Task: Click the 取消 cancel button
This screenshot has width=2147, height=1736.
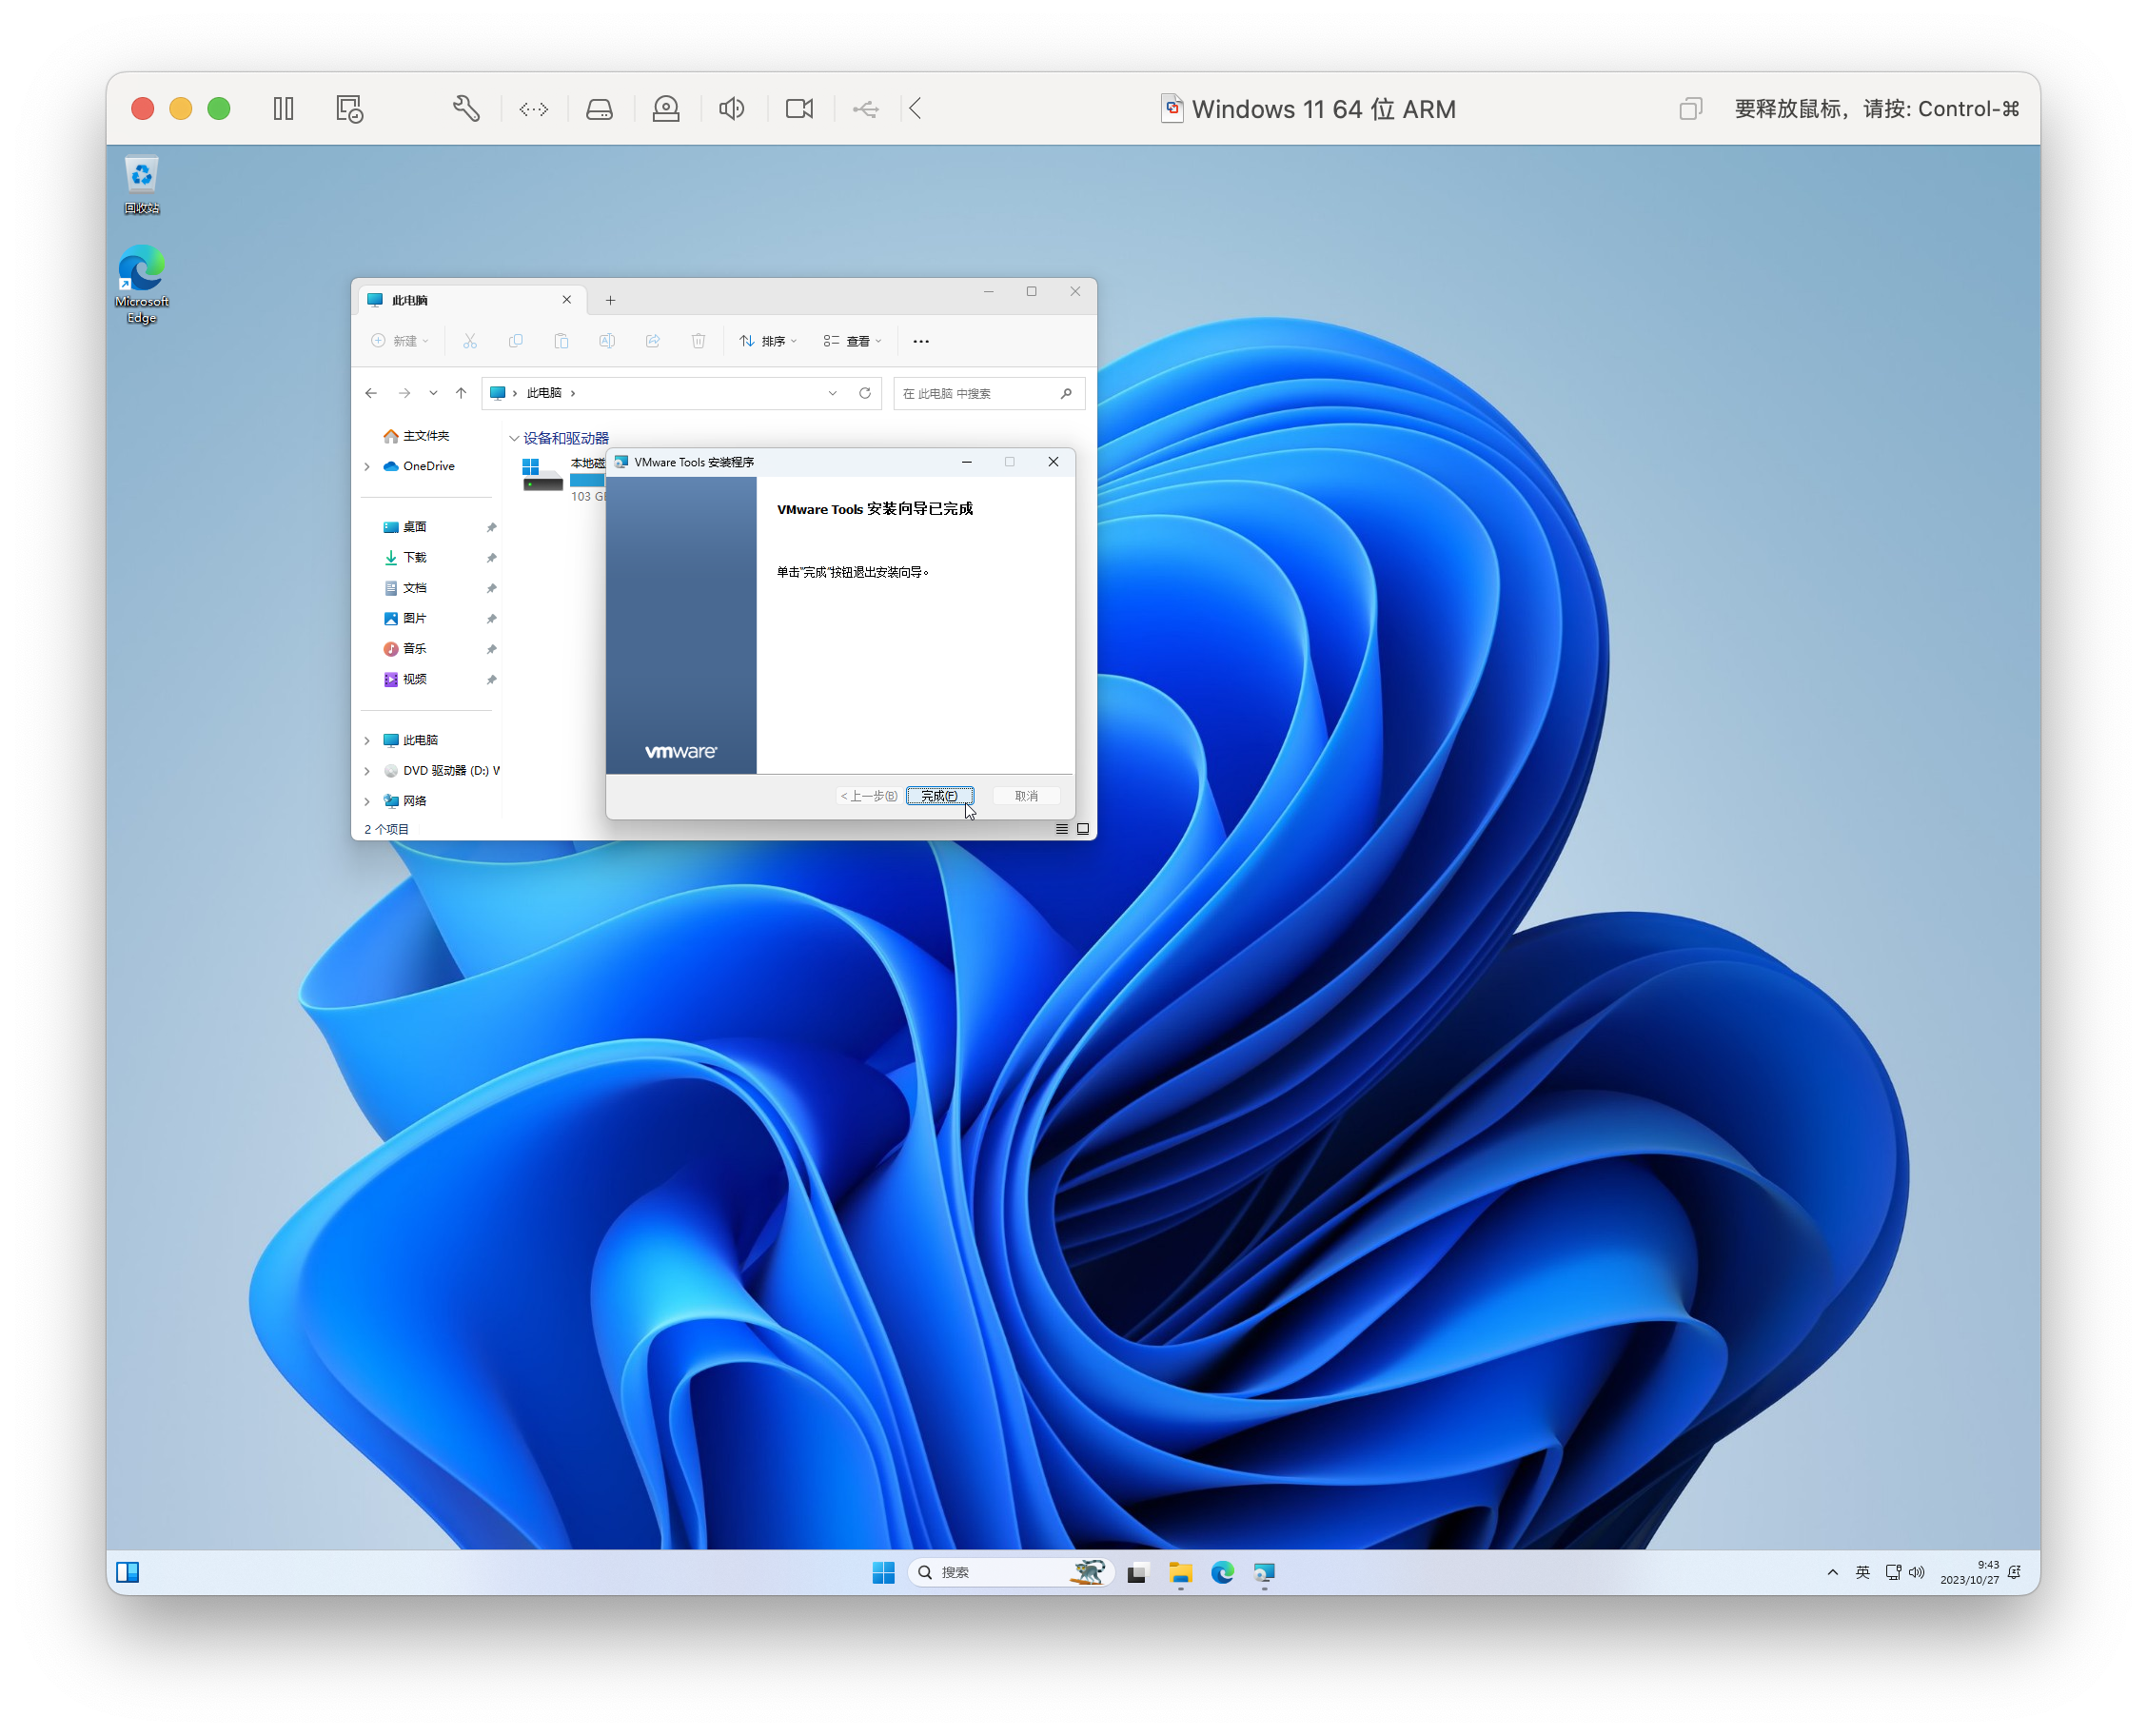Action: (x=1026, y=796)
